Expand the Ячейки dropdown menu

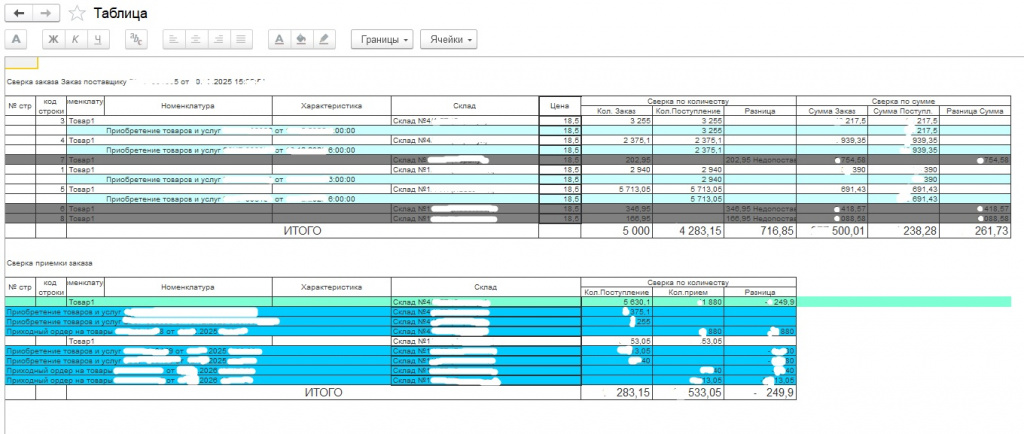[x=448, y=40]
